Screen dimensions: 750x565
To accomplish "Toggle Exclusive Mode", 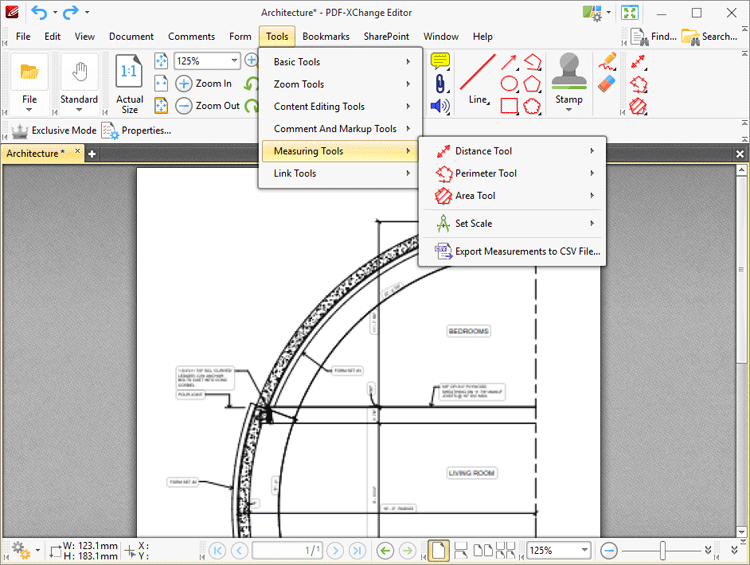I will click(x=54, y=131).
